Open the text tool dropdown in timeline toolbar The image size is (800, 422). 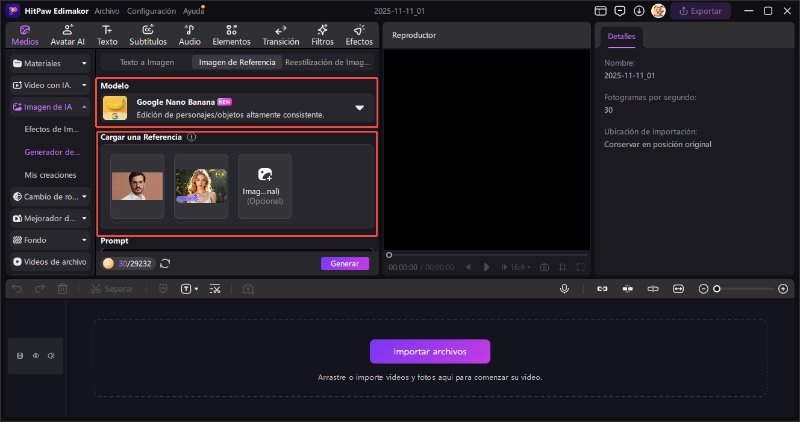tap(189, 289)
